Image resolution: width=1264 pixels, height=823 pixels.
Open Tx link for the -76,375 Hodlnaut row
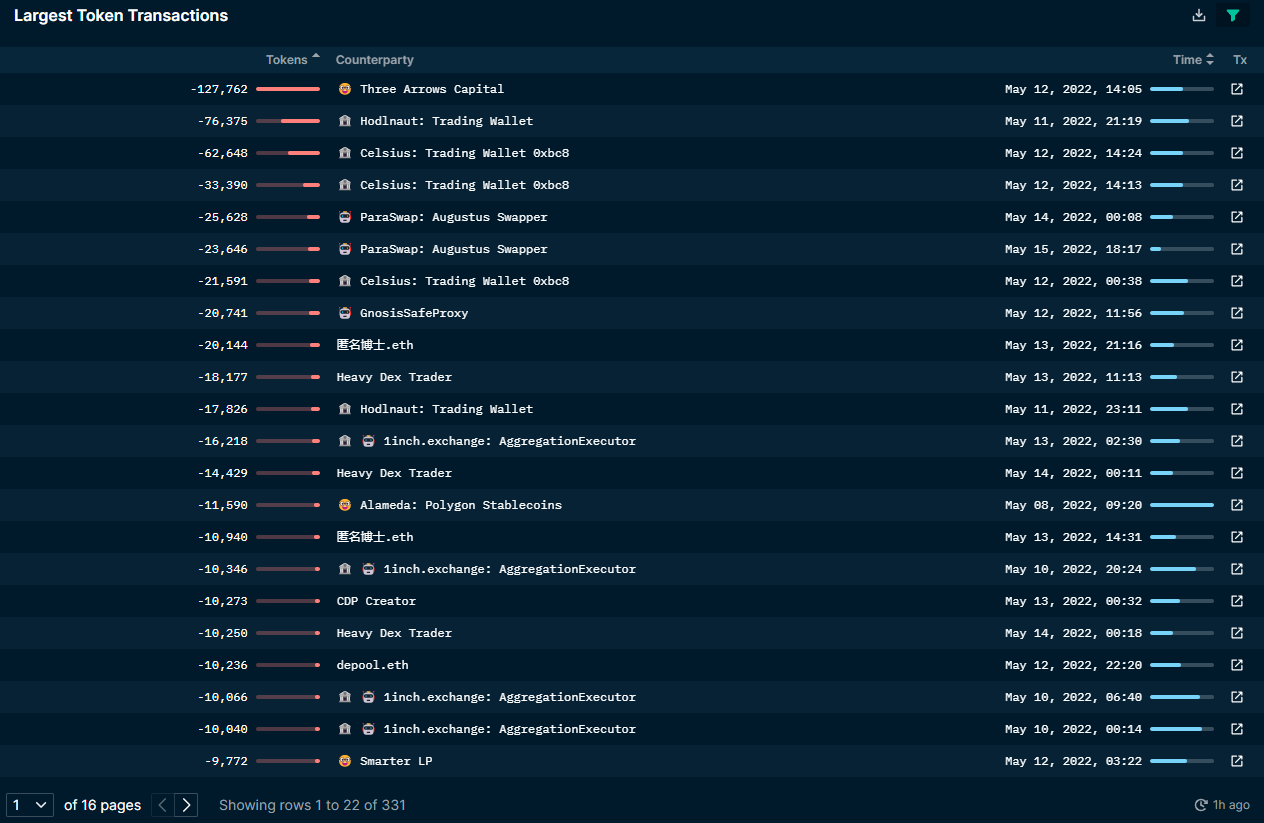tap(1237, 121)
